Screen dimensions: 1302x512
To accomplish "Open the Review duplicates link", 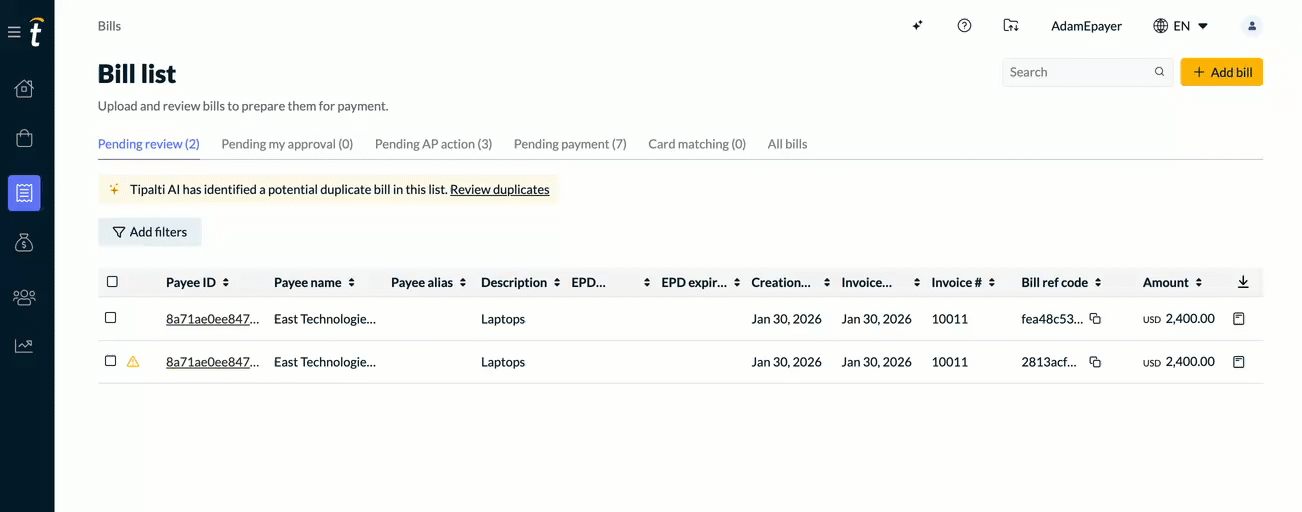I will [499, 189].
